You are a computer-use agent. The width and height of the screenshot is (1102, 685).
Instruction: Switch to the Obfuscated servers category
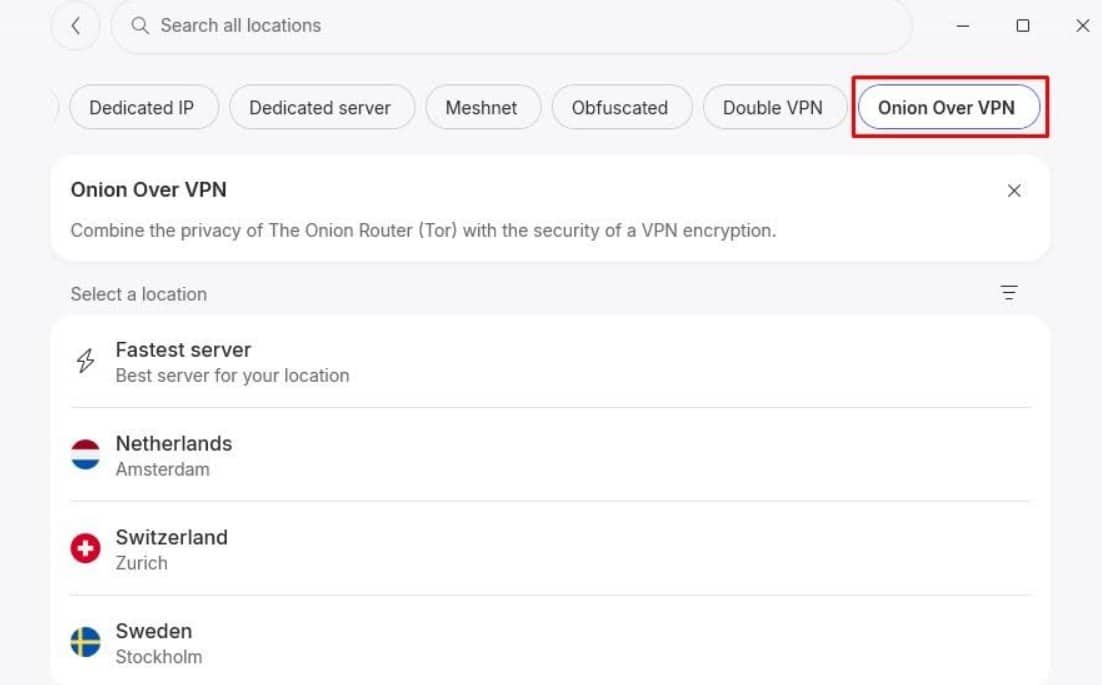click(x=621, y=107)
